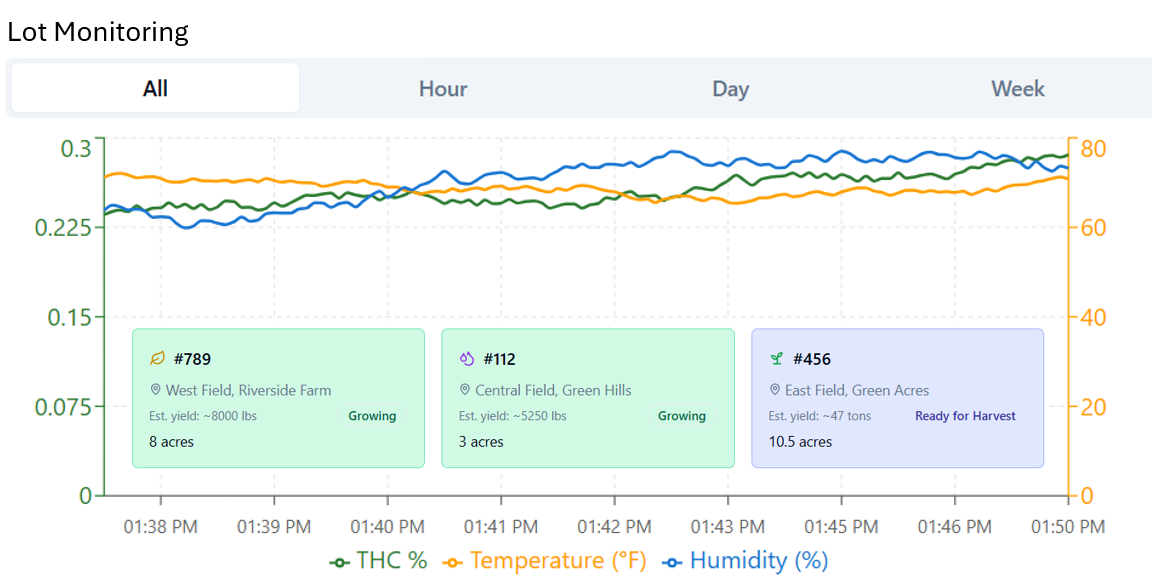1152x582 pixels.
Task: Select the All time range tab
Action: [155, 88]
